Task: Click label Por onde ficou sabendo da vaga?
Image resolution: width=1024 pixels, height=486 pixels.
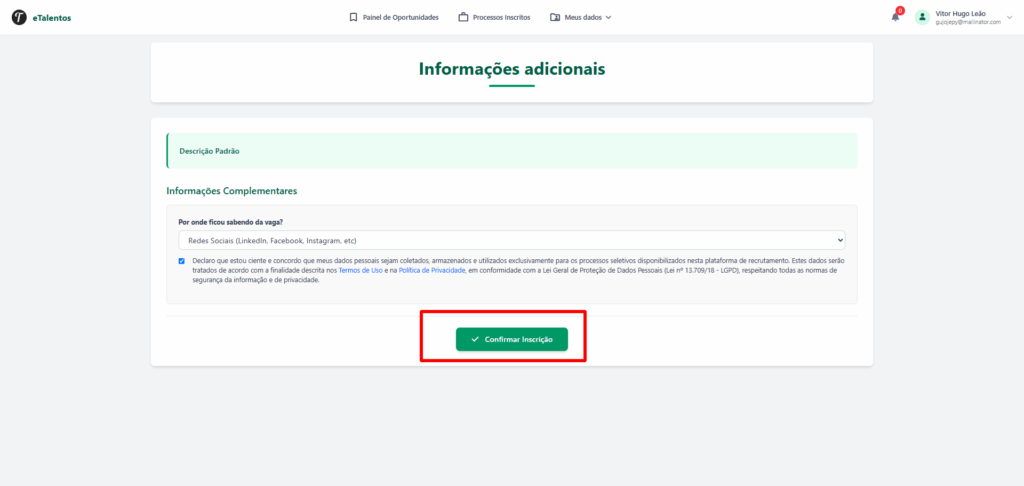Action: click(231, 222)
